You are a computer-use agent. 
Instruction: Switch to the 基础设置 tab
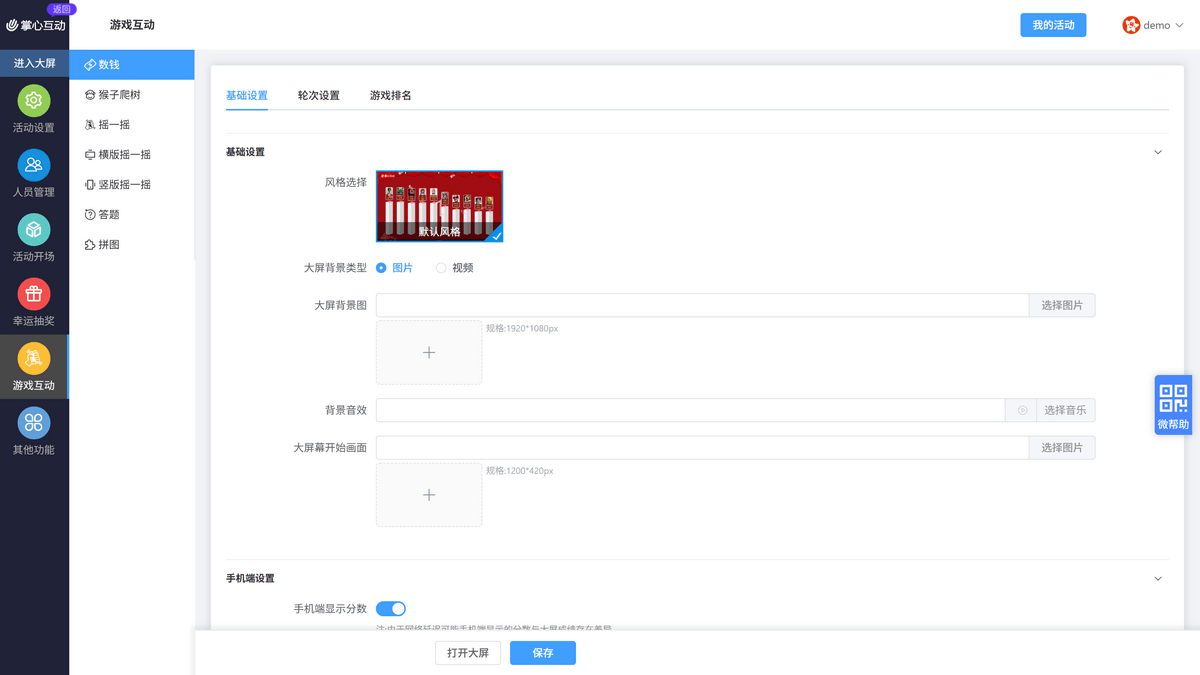pyautogui.click(x=247, y=95)
